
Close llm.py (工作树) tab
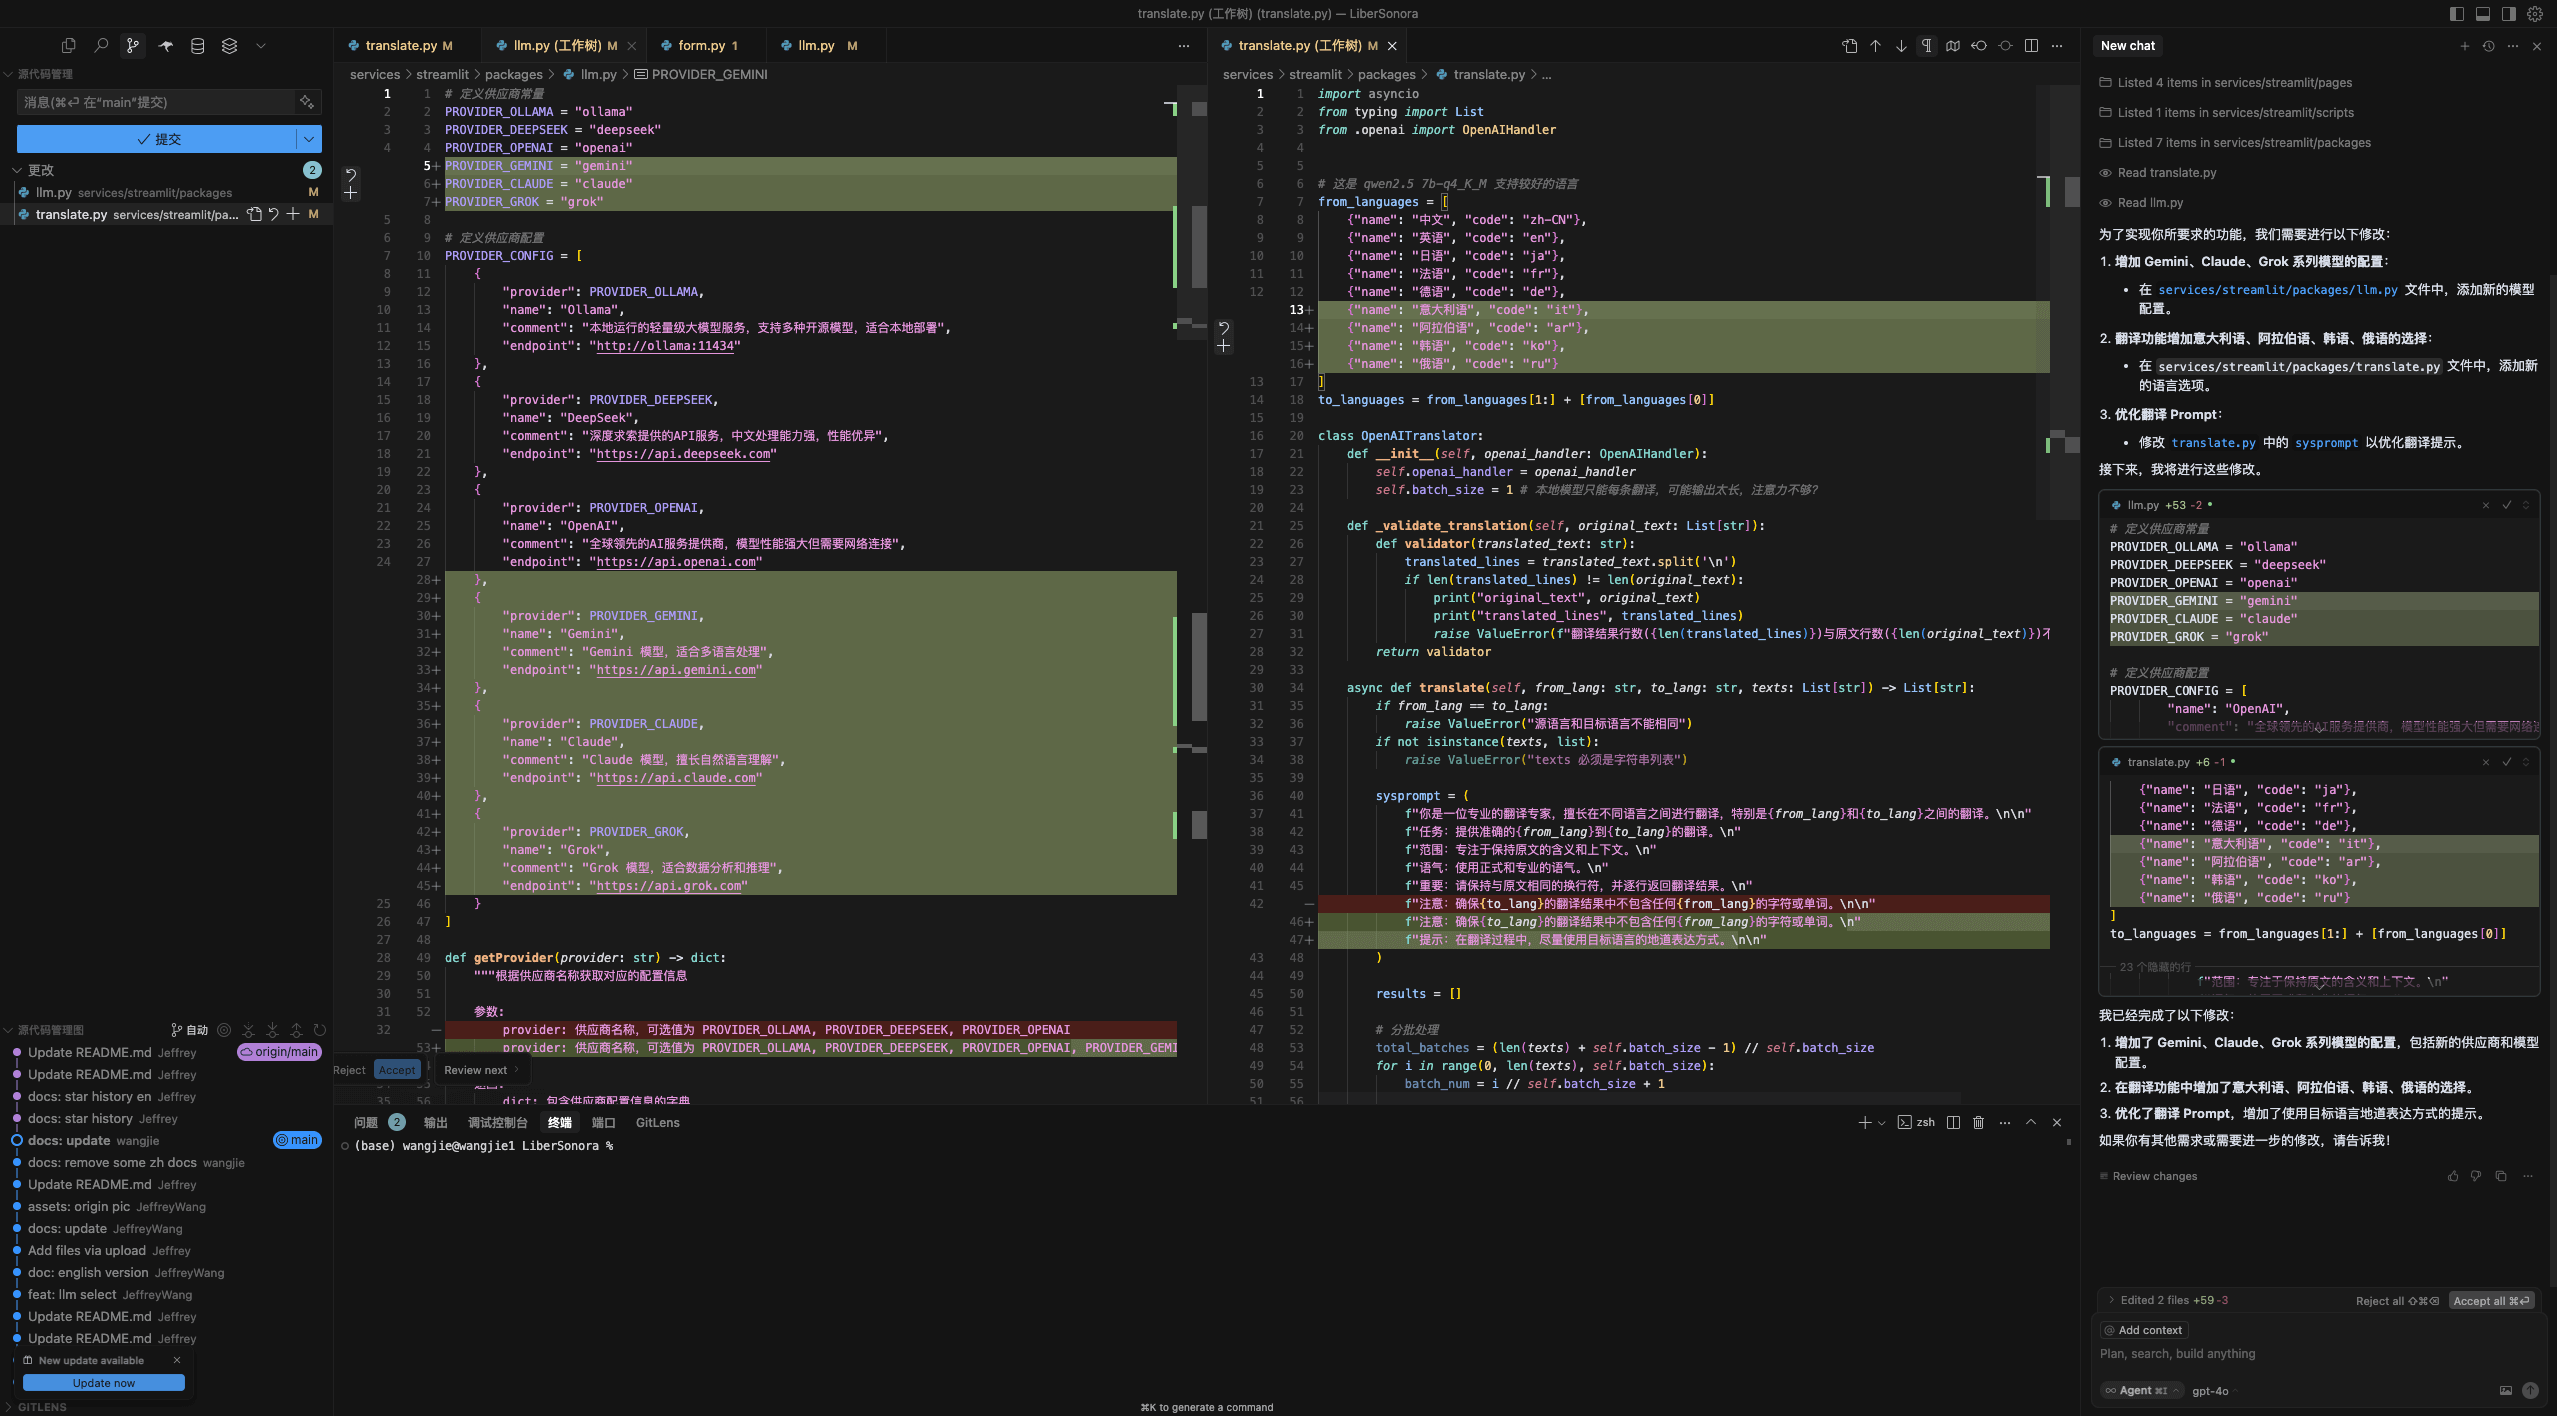pyautogui.click(x=632, y=46)
